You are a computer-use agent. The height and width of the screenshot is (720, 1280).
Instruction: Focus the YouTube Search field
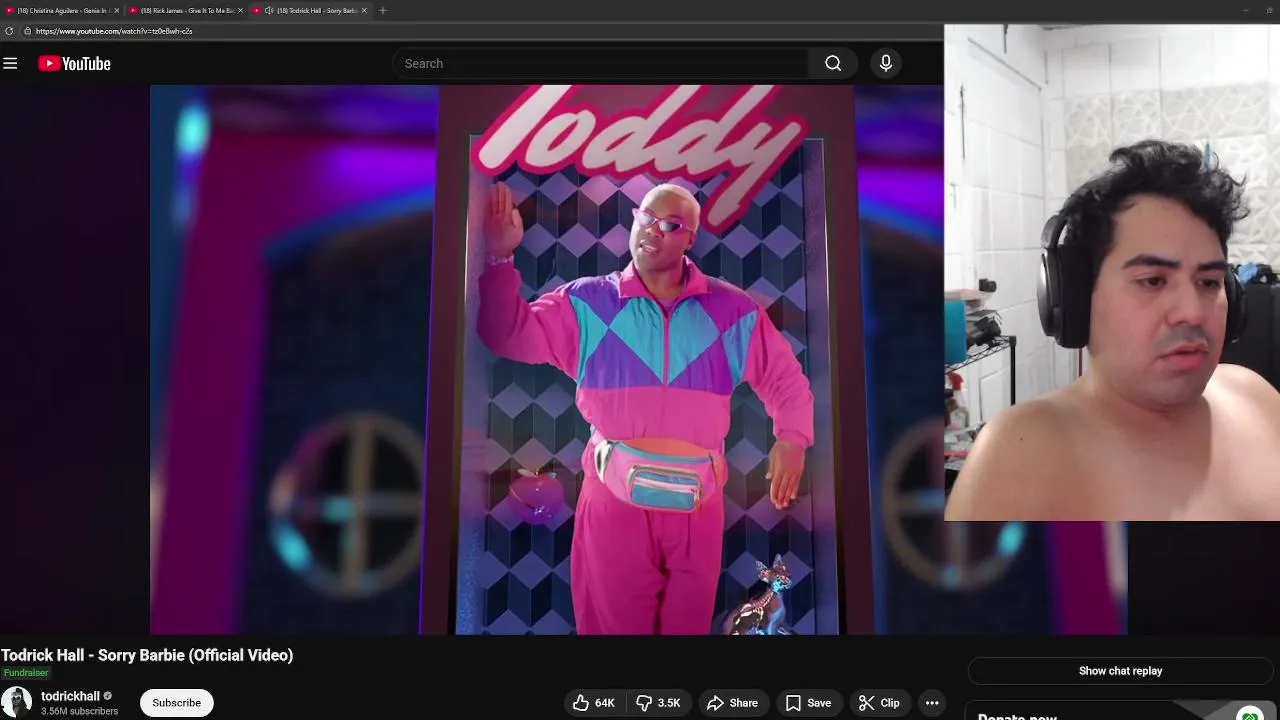point(600,63)
